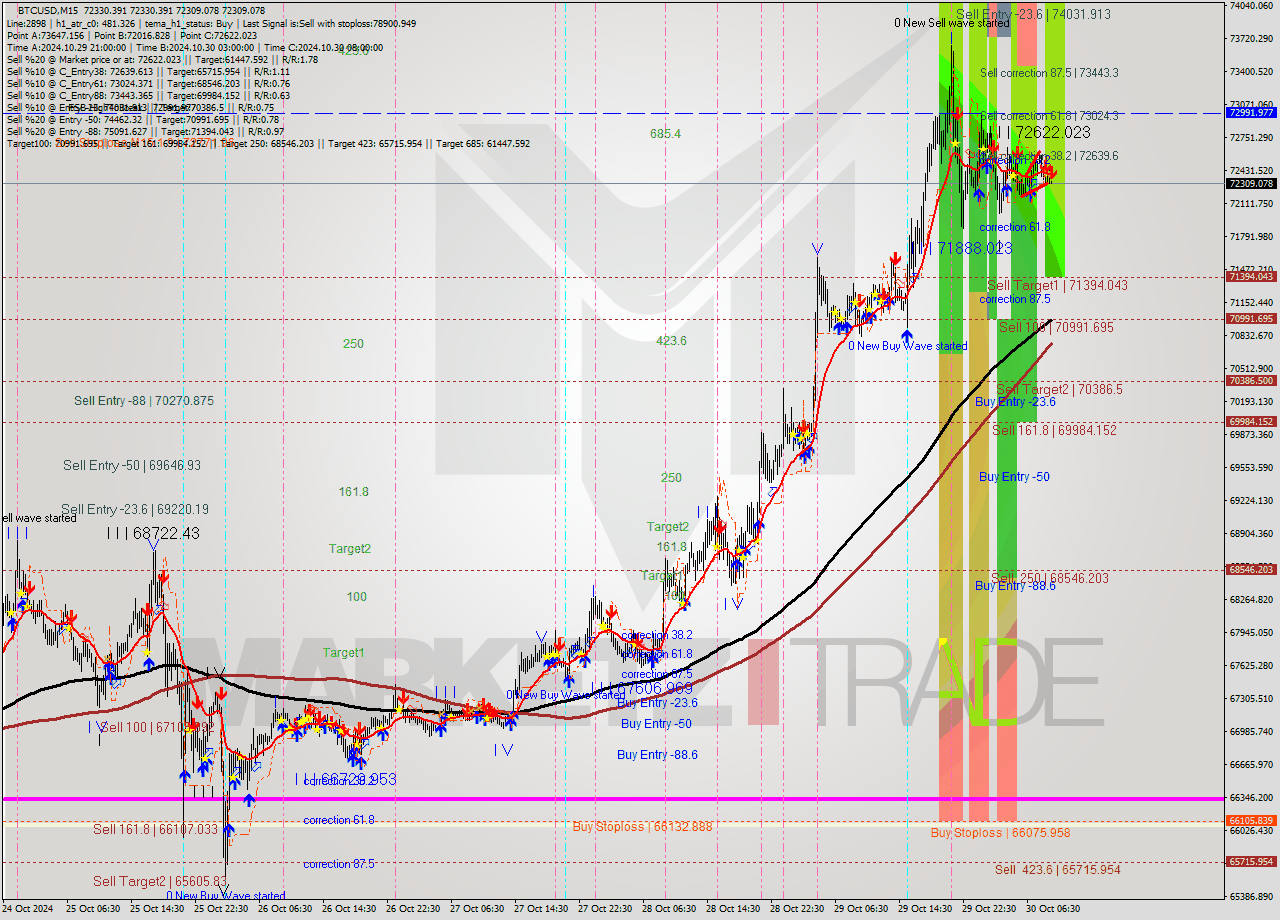Click the black 72309.078 current price tag
Viewport: 1280px width, 920px height.
[x=1250, y=183]
